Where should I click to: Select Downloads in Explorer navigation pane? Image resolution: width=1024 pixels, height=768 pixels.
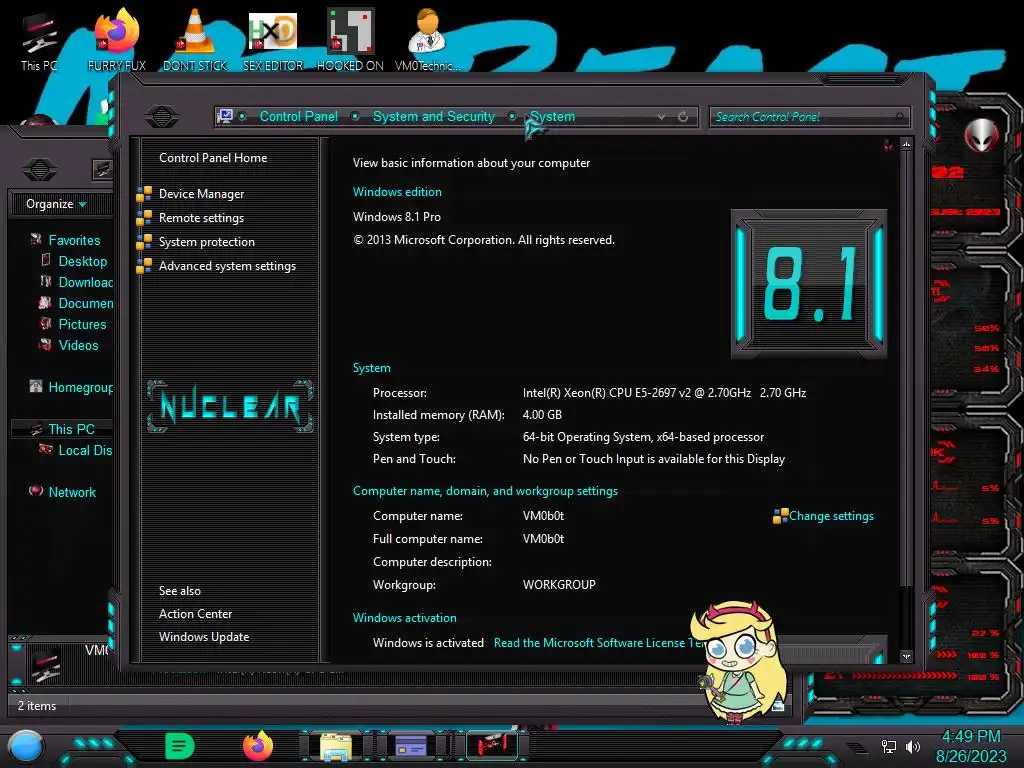click(85, 282)
